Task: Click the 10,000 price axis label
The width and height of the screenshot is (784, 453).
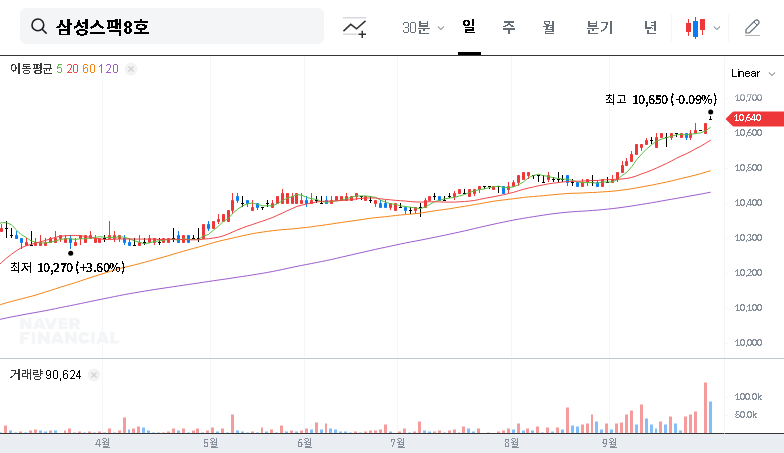Action: click(x=748, y=342)
